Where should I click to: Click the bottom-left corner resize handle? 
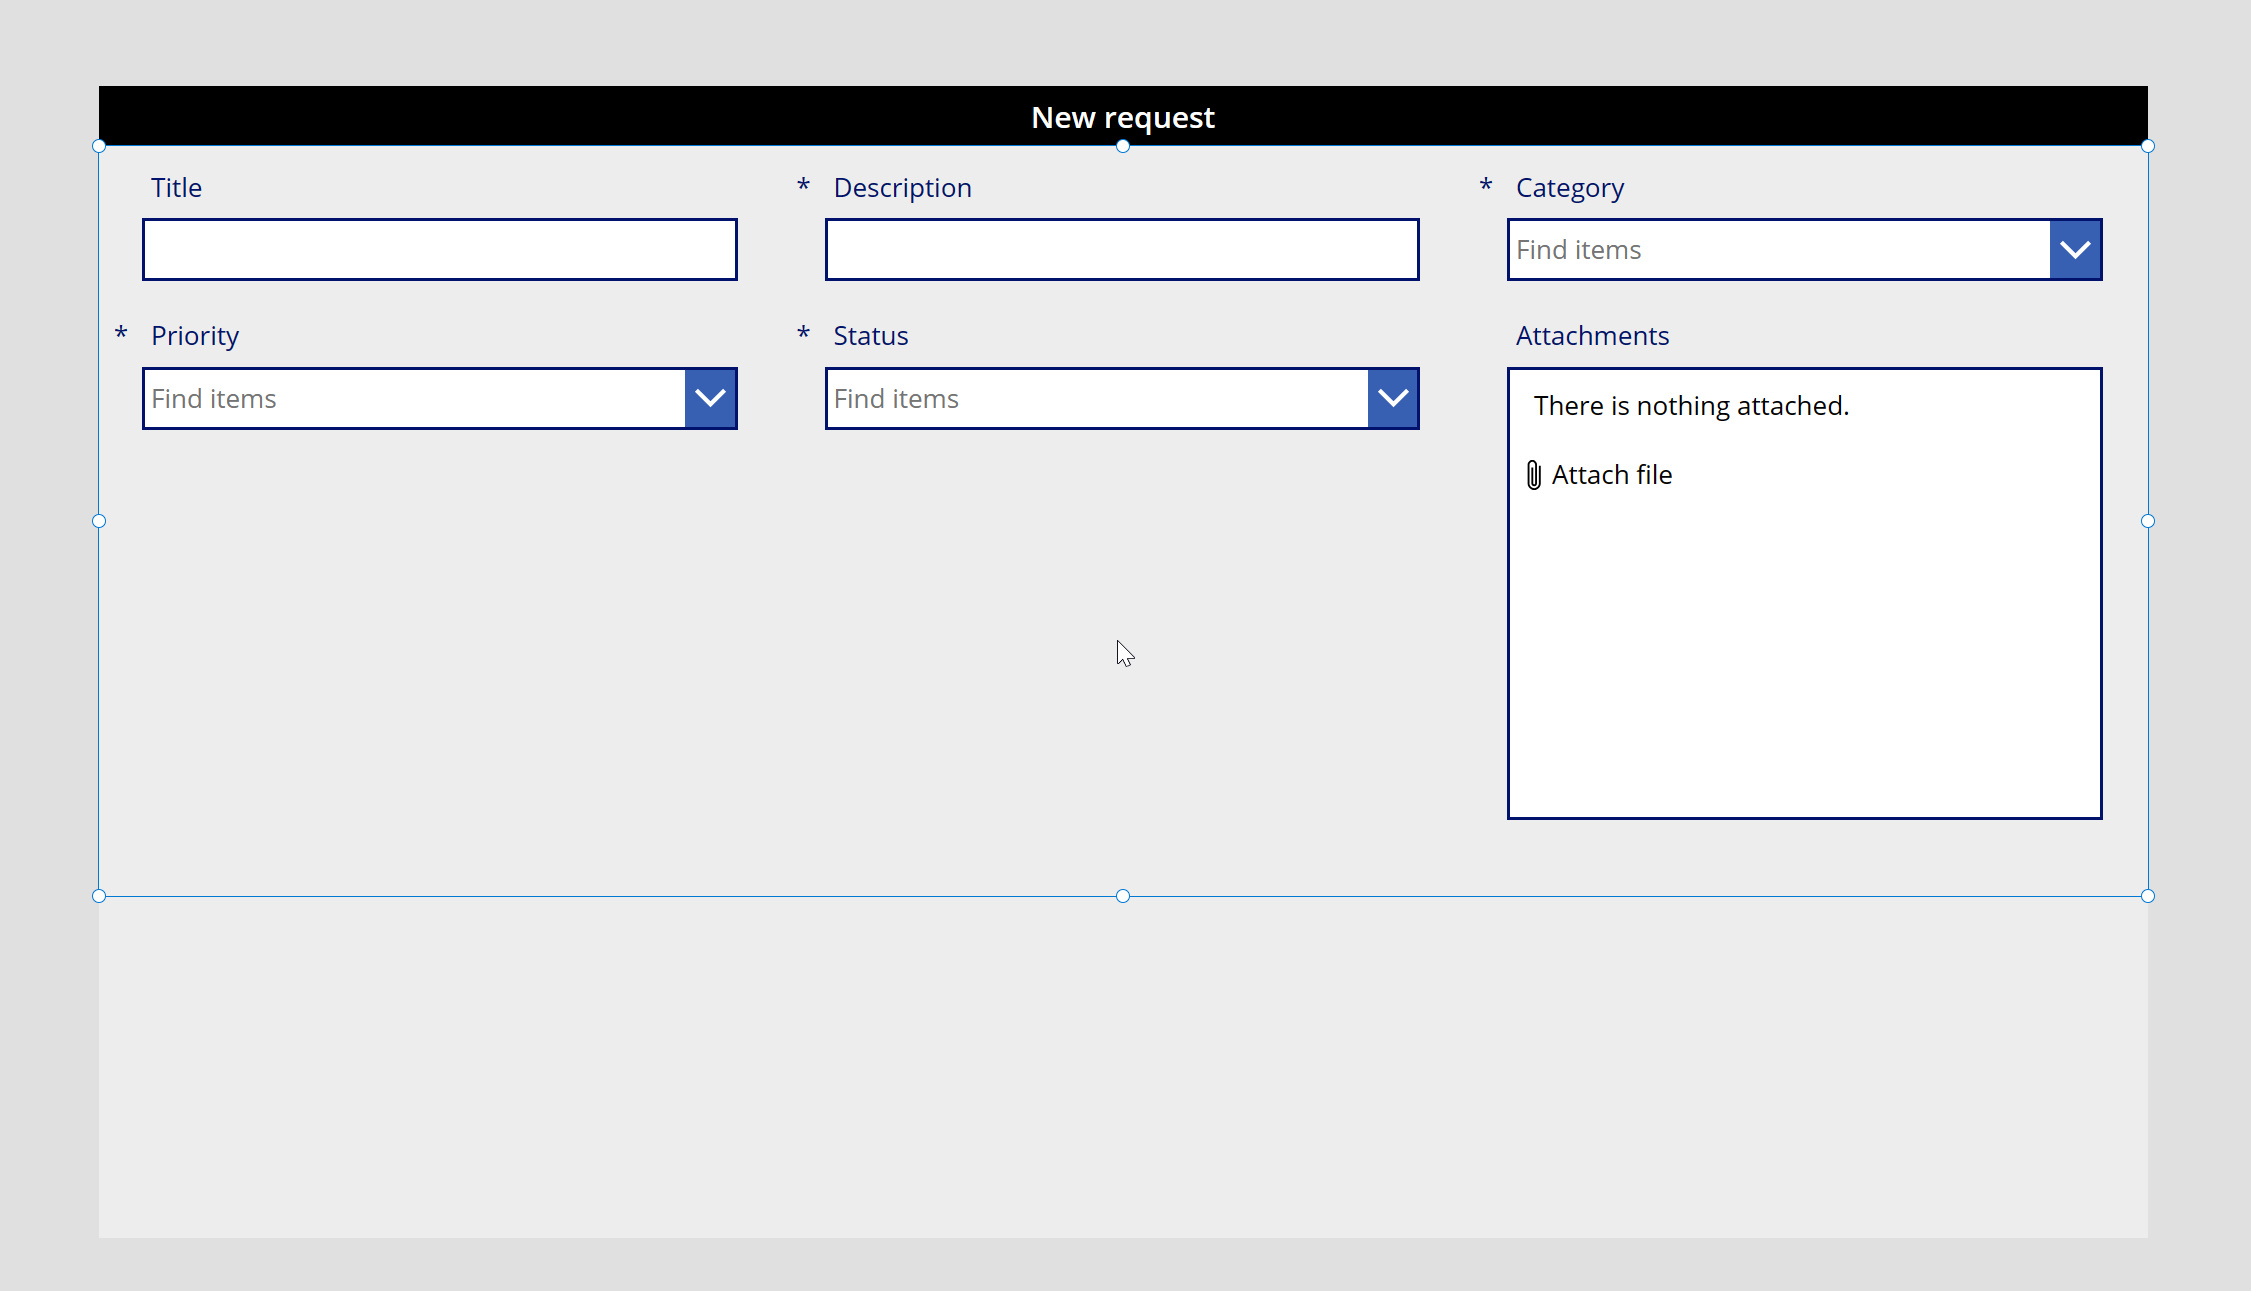(x=99, y=896)
